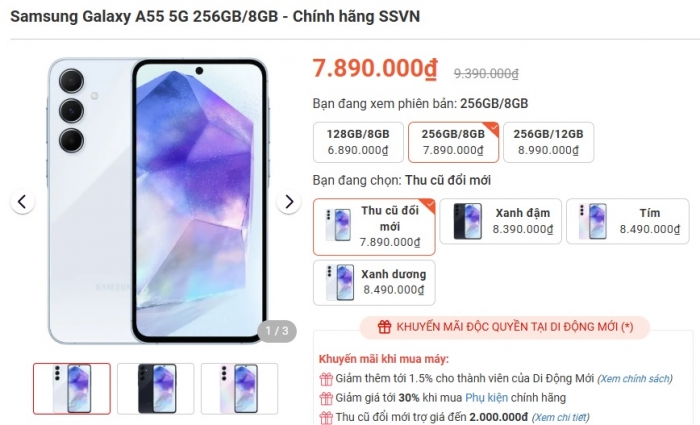
Task: Select the purple phone thumbnail
Action: (x=239, y=388)
